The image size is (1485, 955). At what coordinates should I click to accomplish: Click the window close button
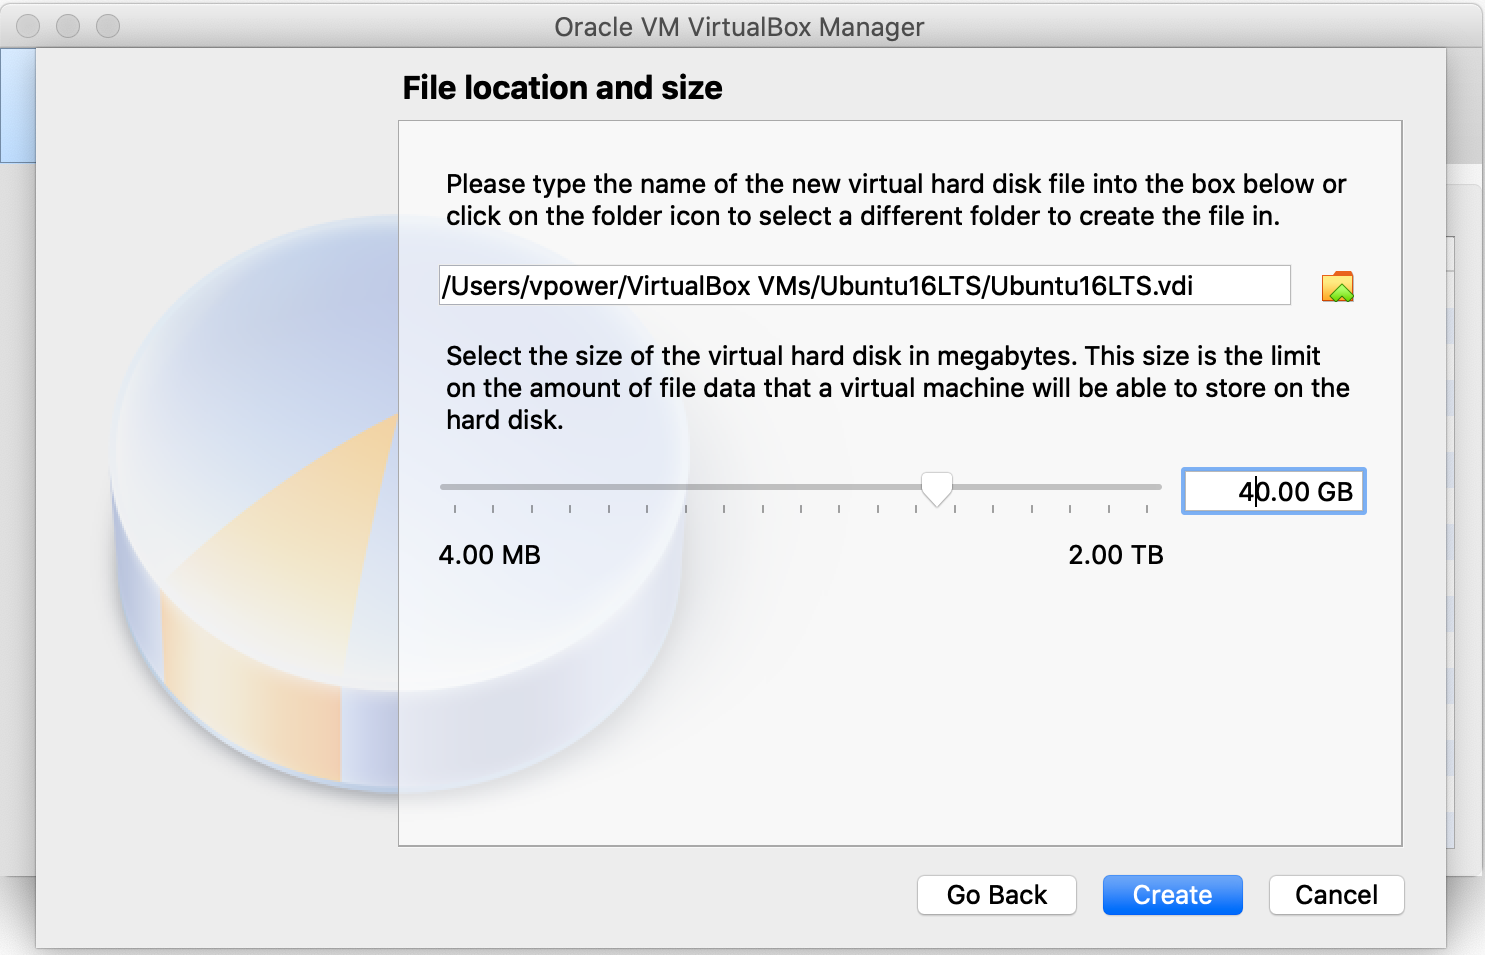pos(28,26)
